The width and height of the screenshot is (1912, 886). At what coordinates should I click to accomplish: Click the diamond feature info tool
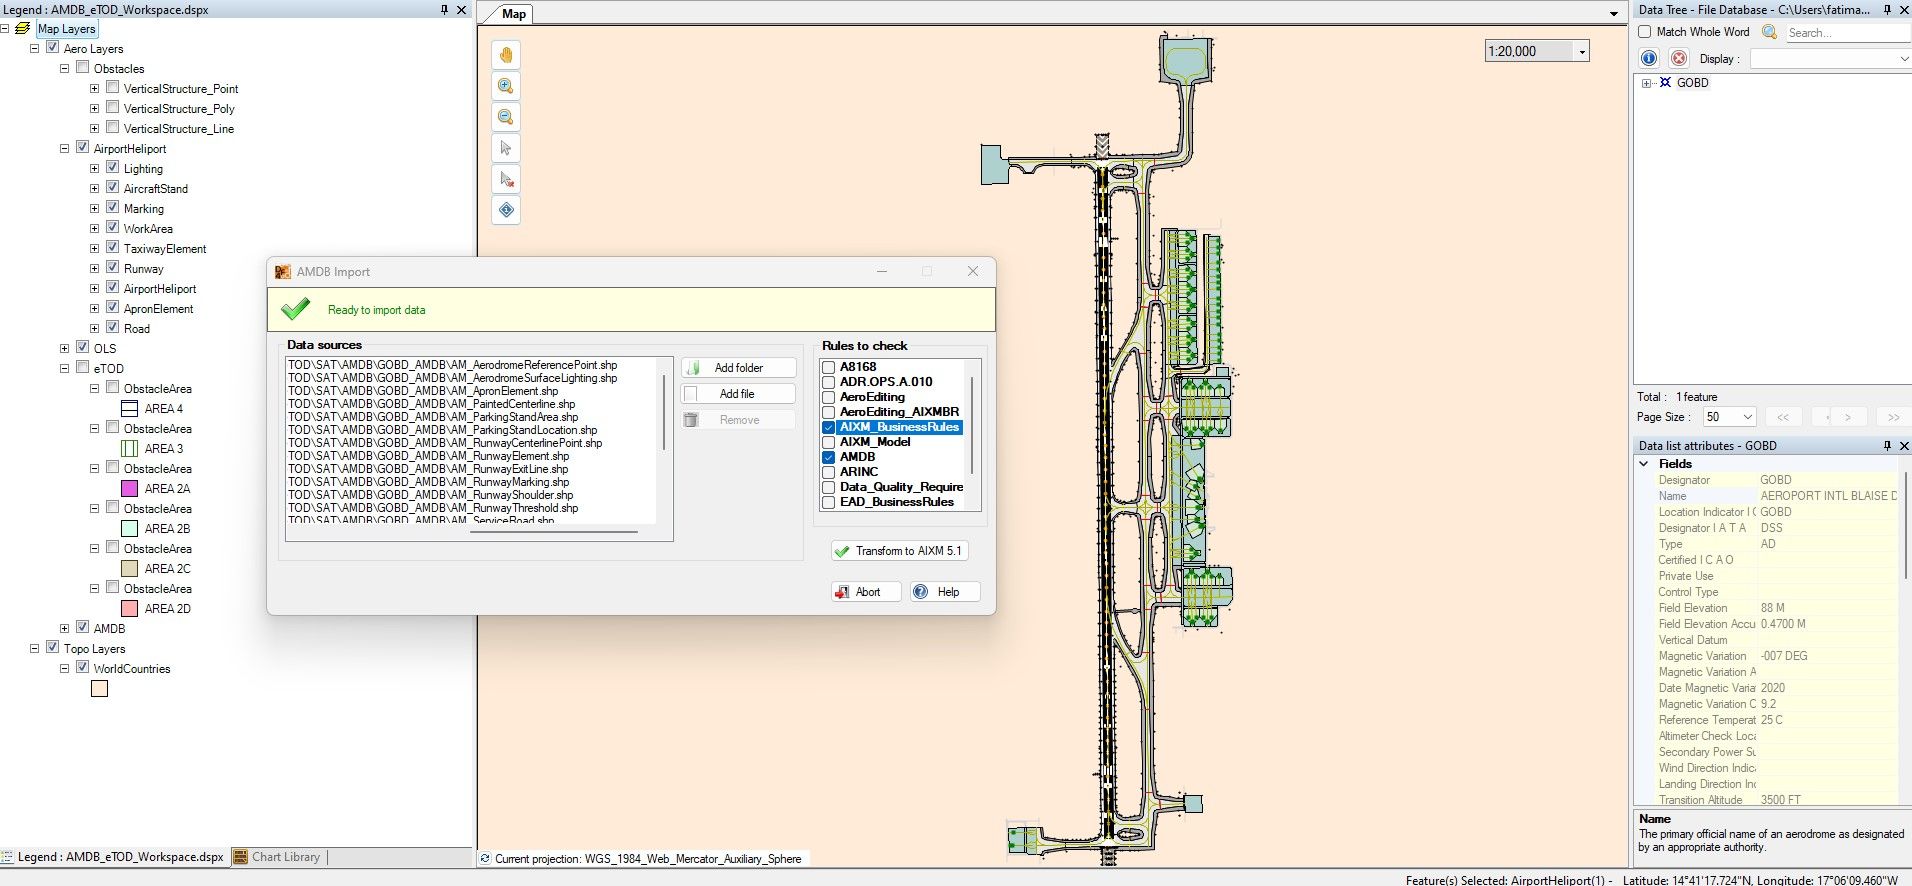[x=506, y=210]
